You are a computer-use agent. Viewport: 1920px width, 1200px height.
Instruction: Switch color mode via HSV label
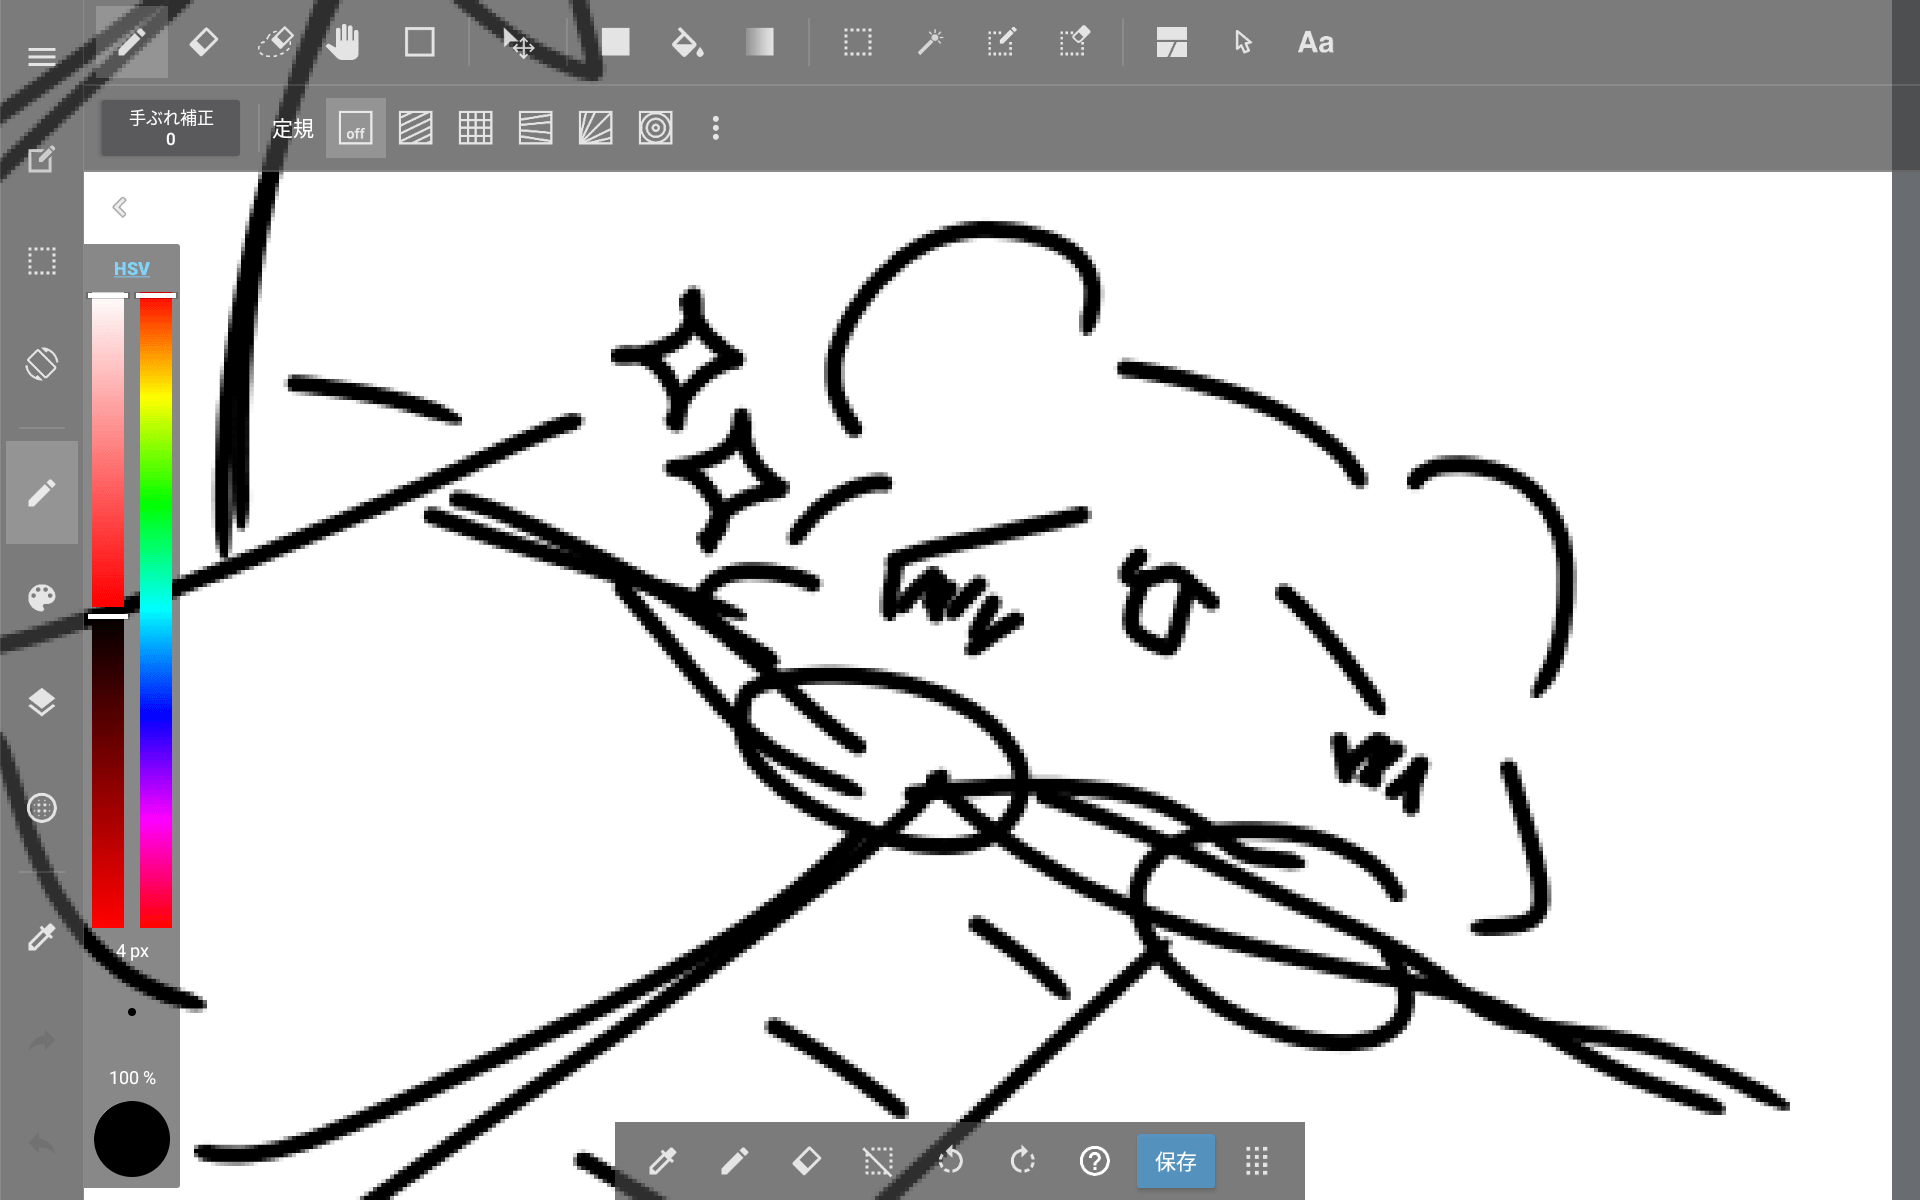(131, 269)
